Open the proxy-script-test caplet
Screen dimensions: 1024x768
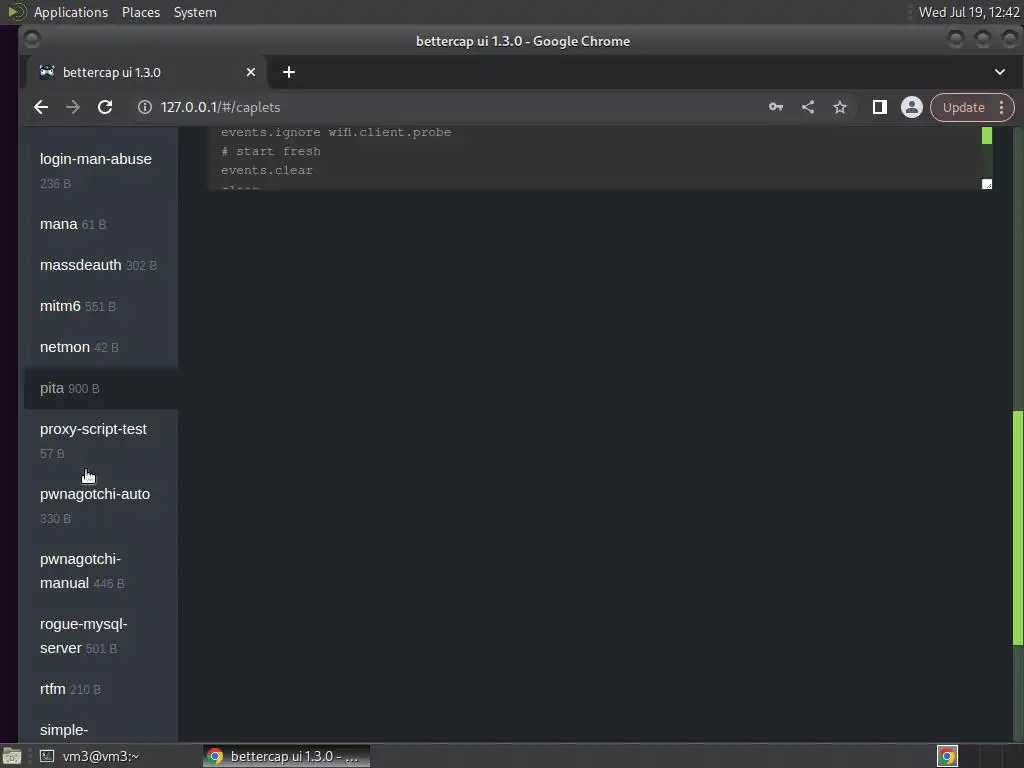pyautogui.click(x=101, y=441)
